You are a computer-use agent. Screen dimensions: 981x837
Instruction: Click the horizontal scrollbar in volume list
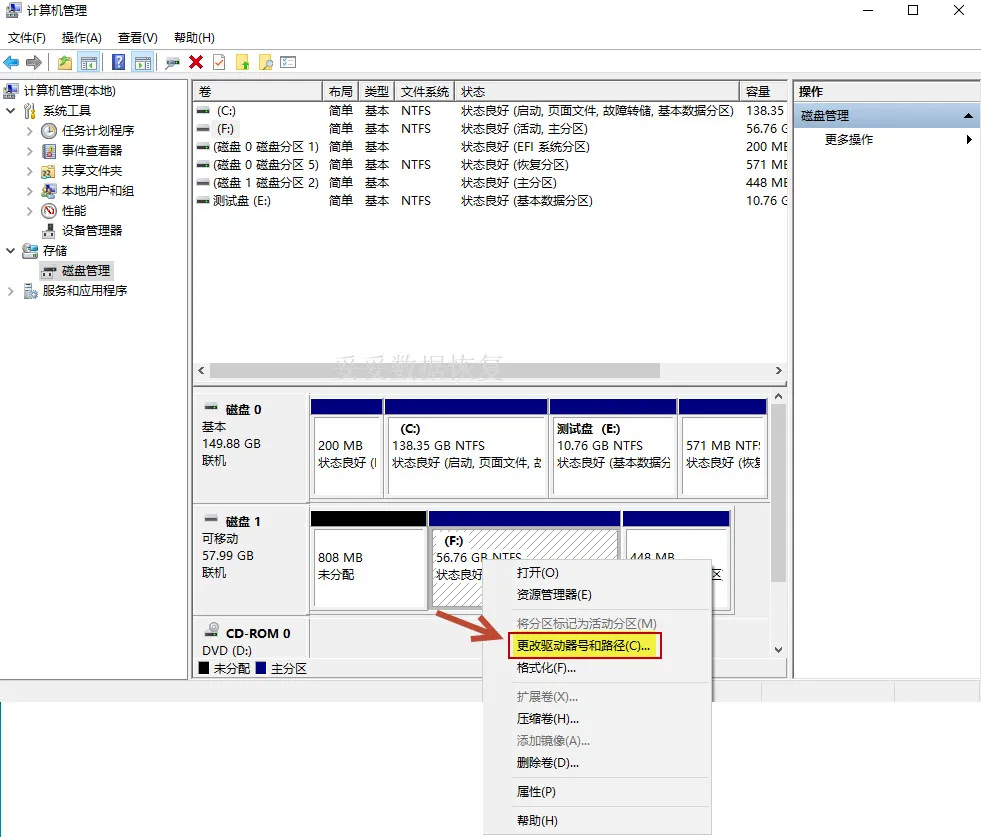click(x=435, y=370)
